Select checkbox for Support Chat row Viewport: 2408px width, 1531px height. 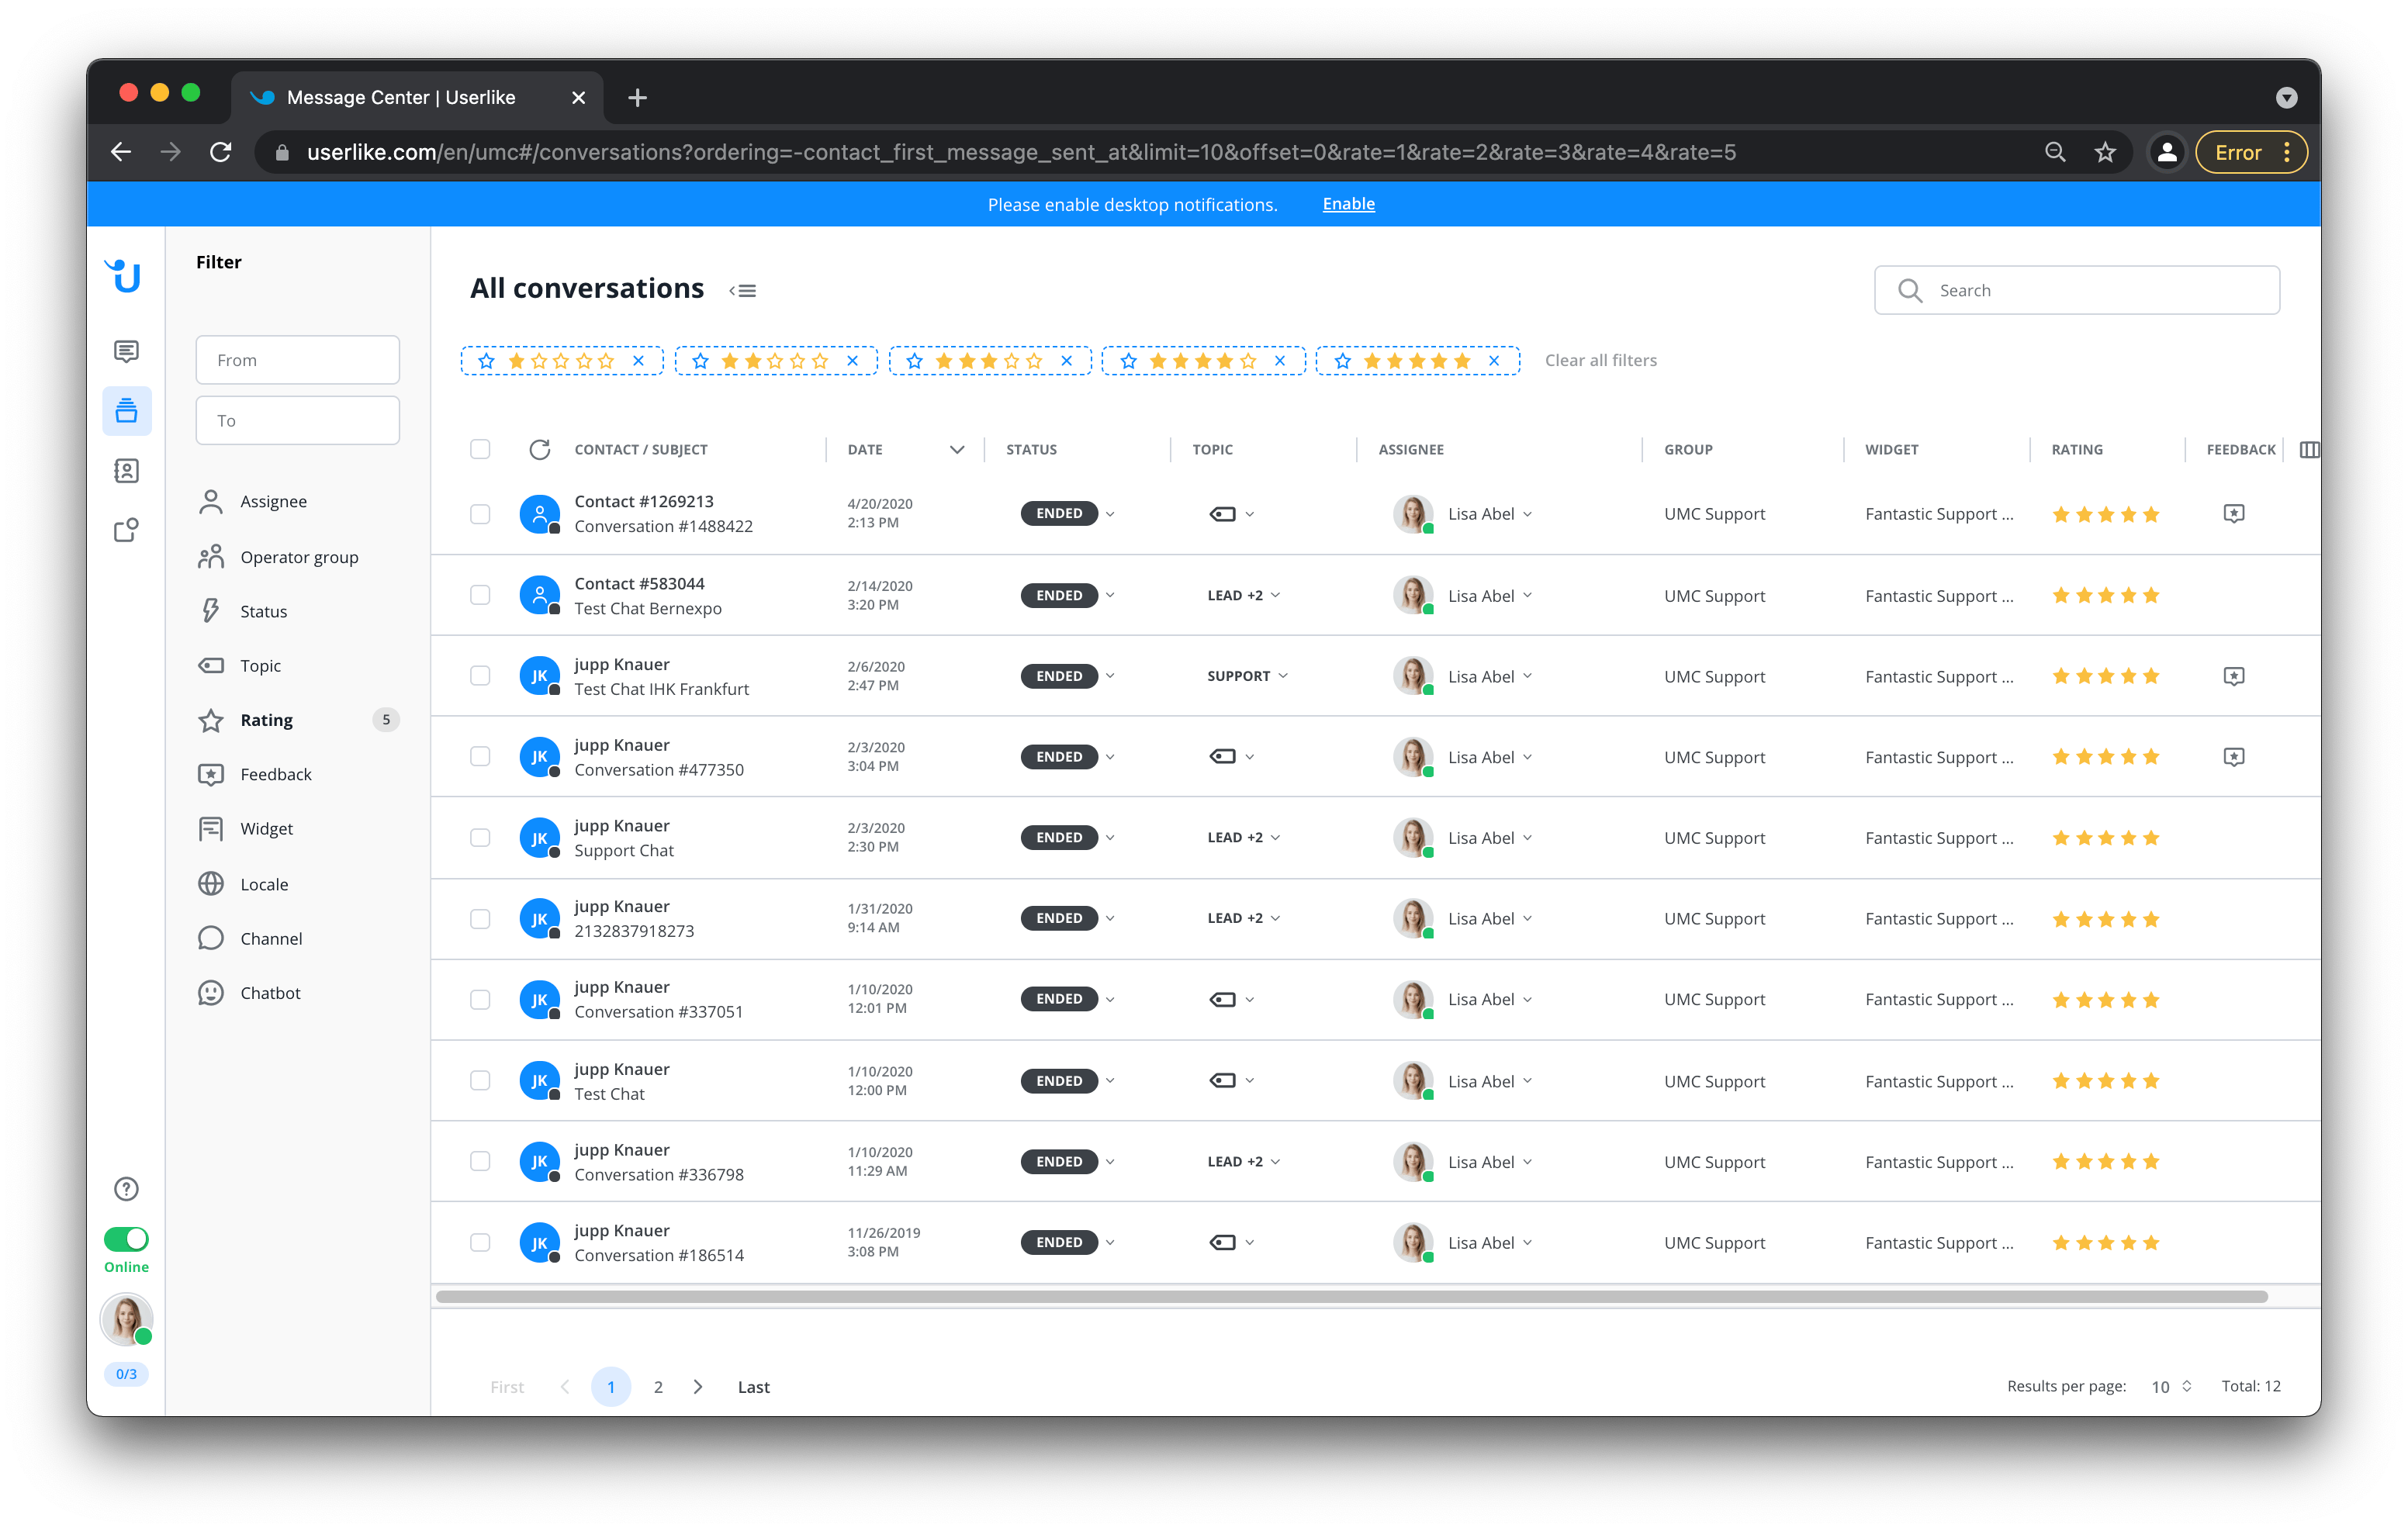pyautogui.click(x=480, y=838)
